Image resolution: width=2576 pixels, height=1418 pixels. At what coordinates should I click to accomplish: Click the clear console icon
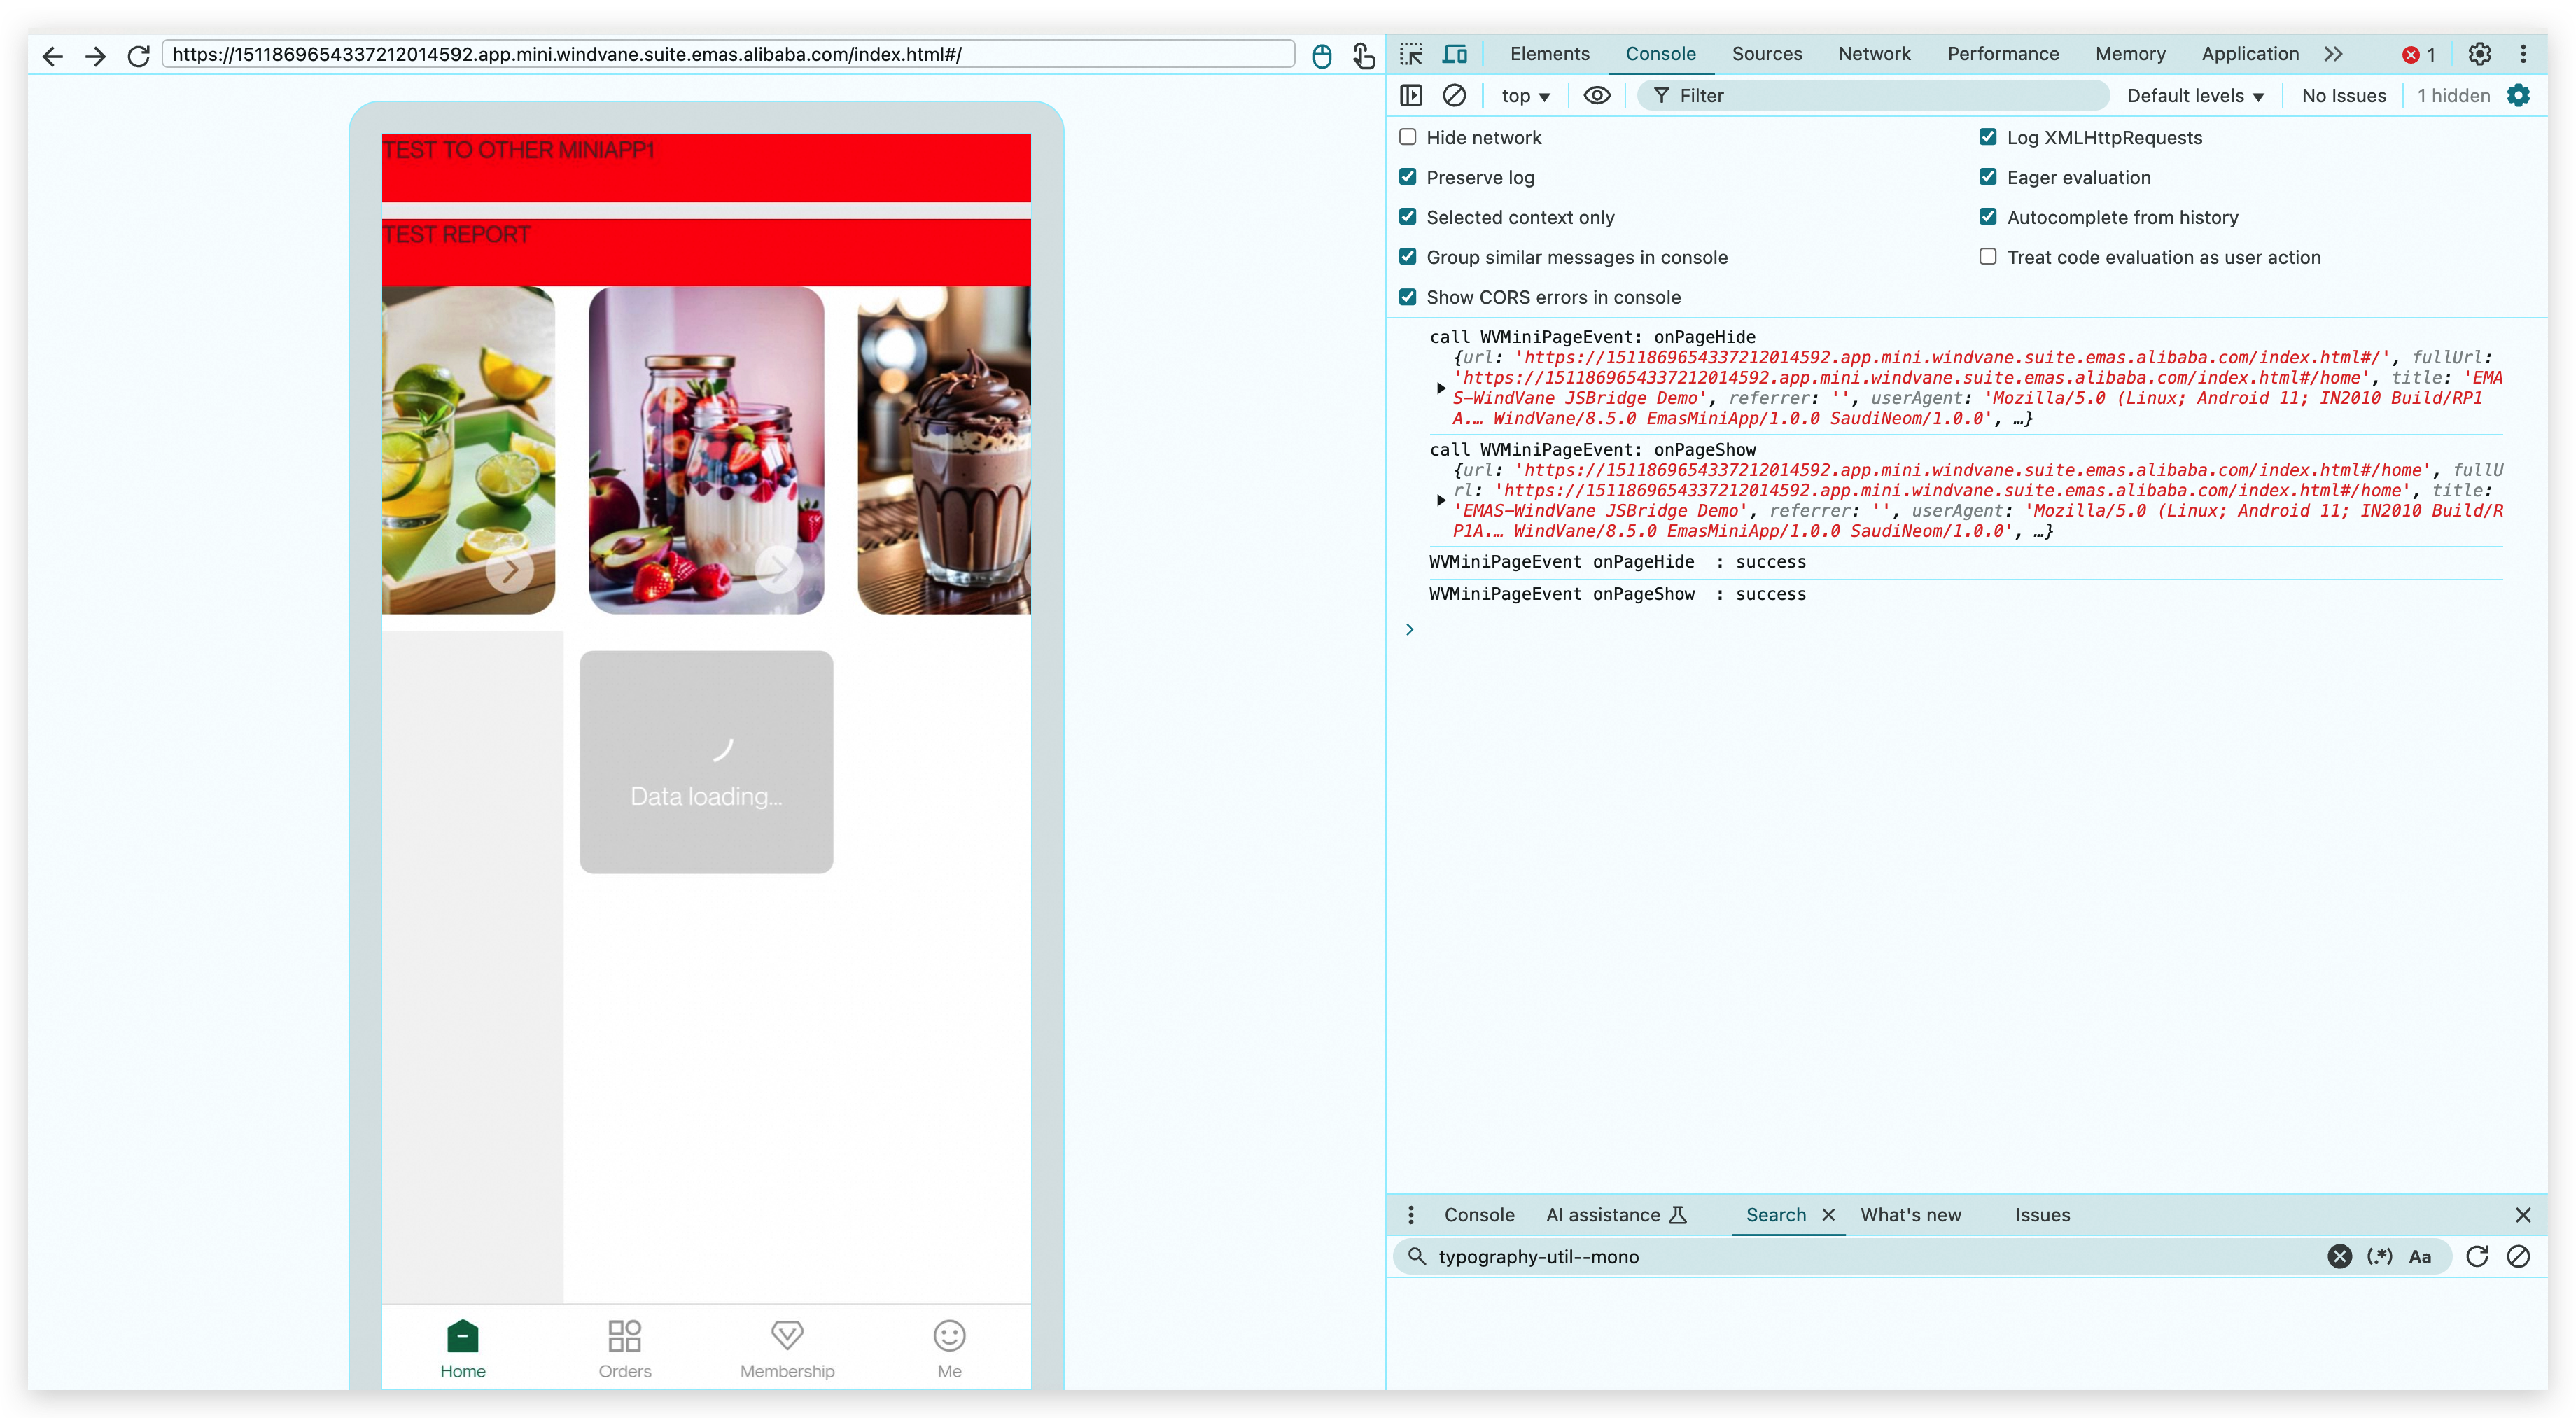click(1454, 95)
